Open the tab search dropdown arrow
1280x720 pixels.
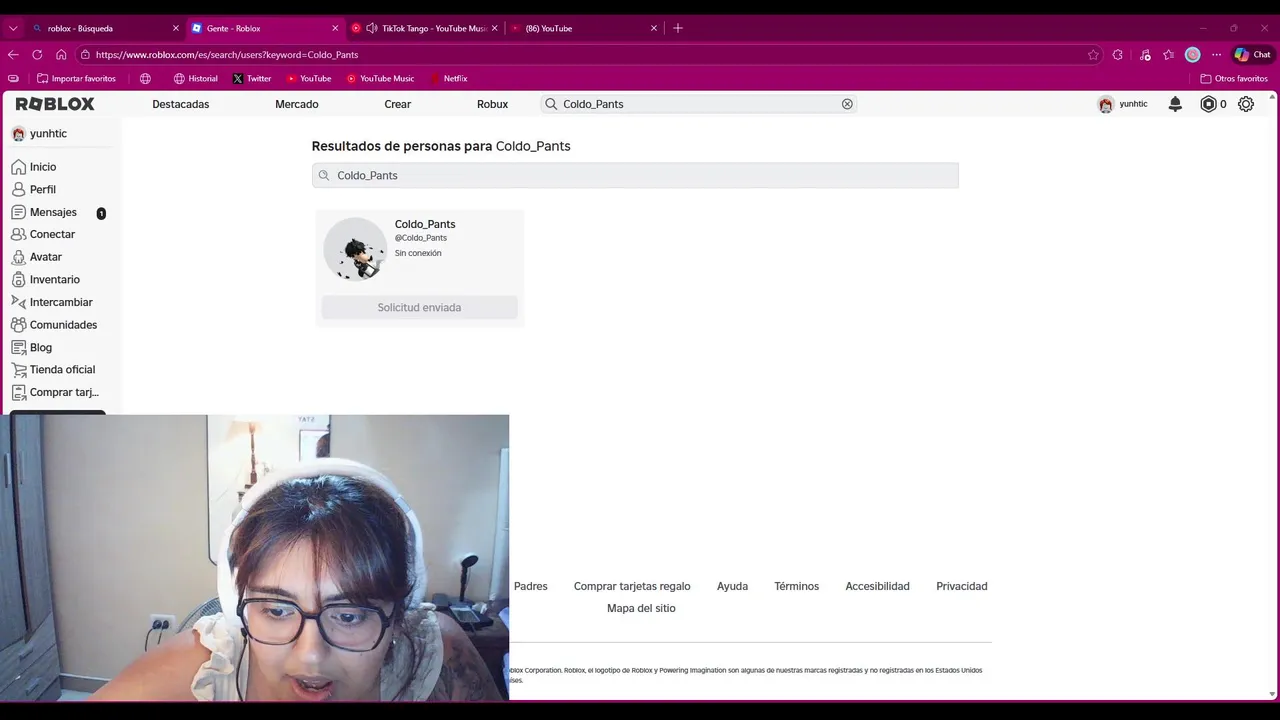[13, 28]
